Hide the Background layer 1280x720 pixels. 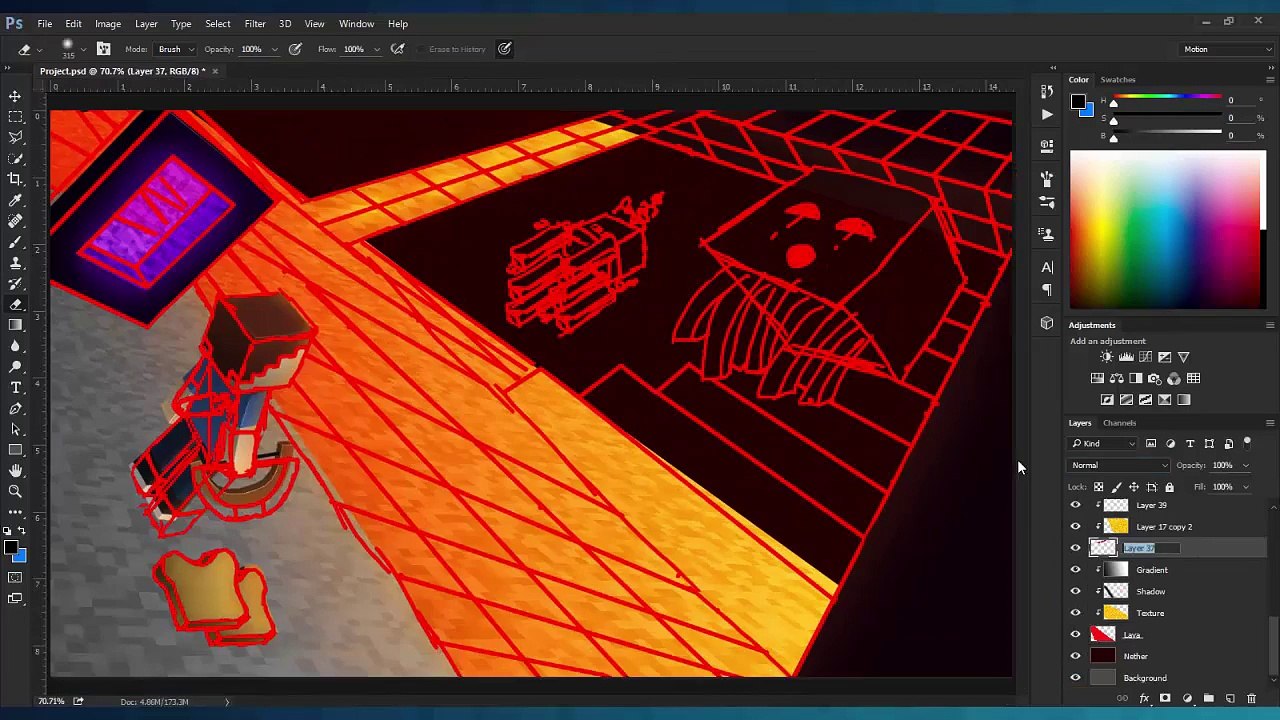click(1076, 678)
